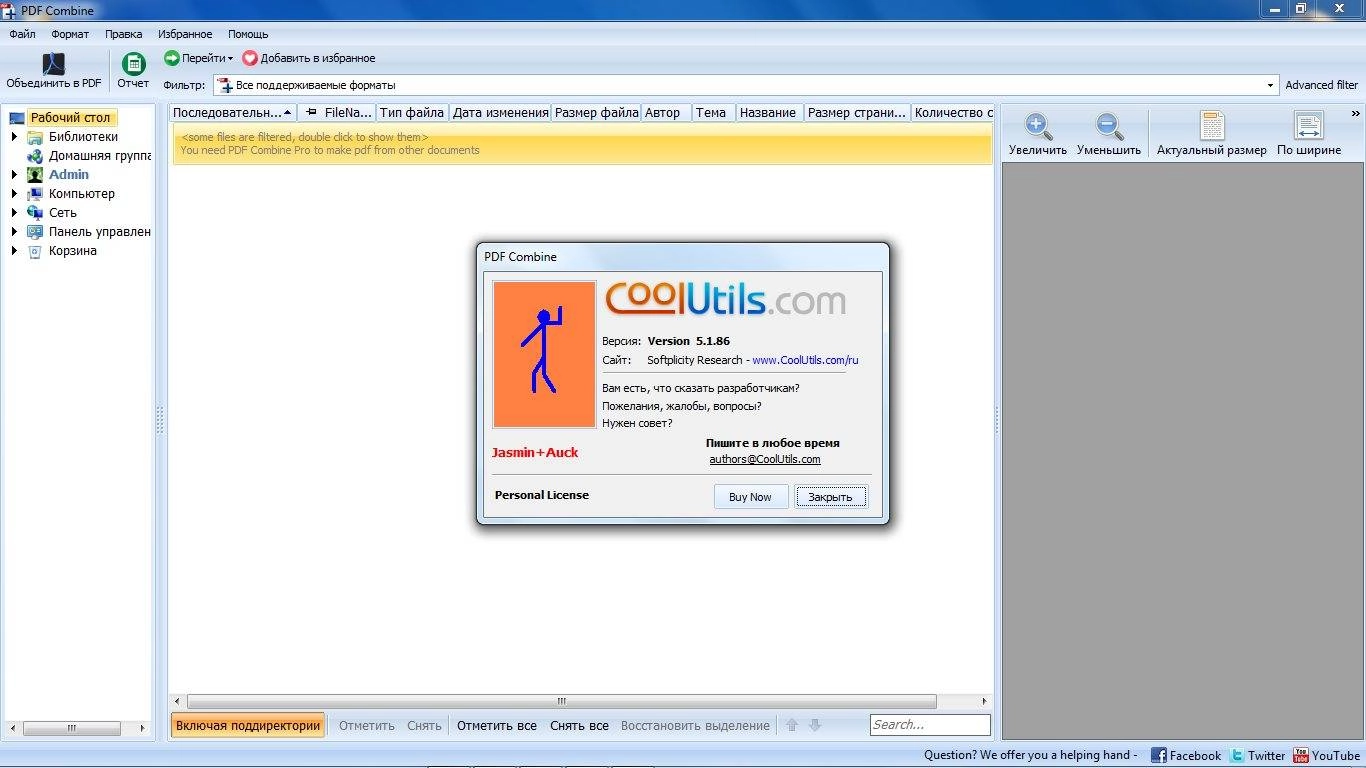
Task: Expand the Сеть tree node
Action: (x=14, y=213)
